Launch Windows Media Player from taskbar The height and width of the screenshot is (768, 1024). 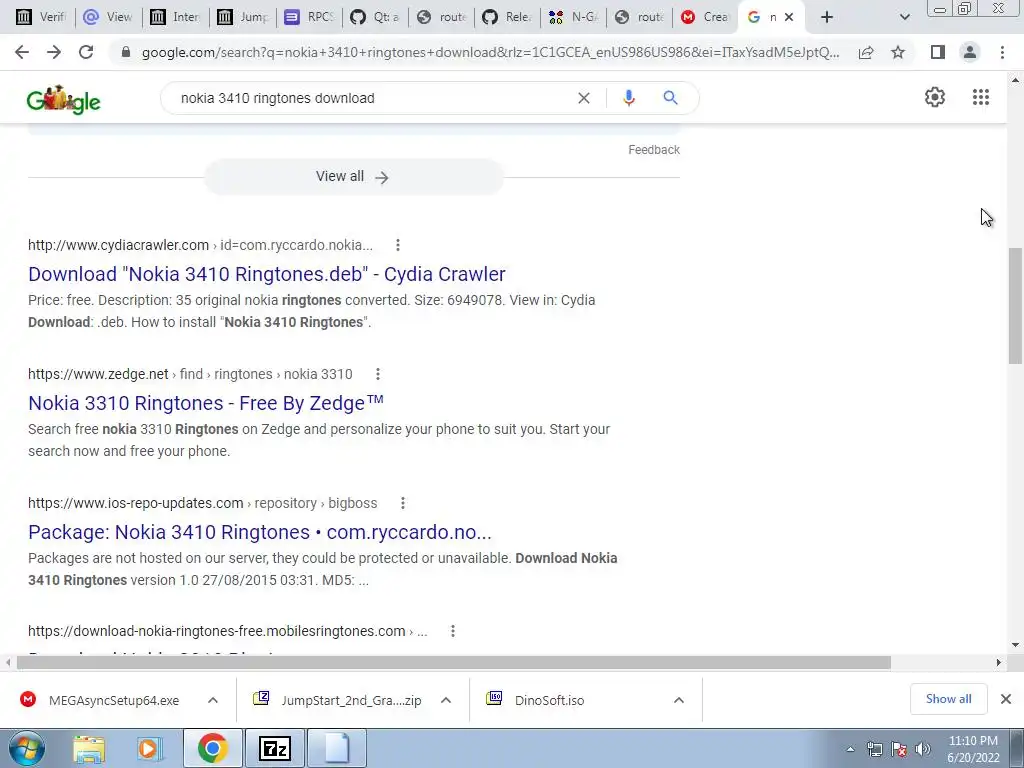tap(148, 748)
